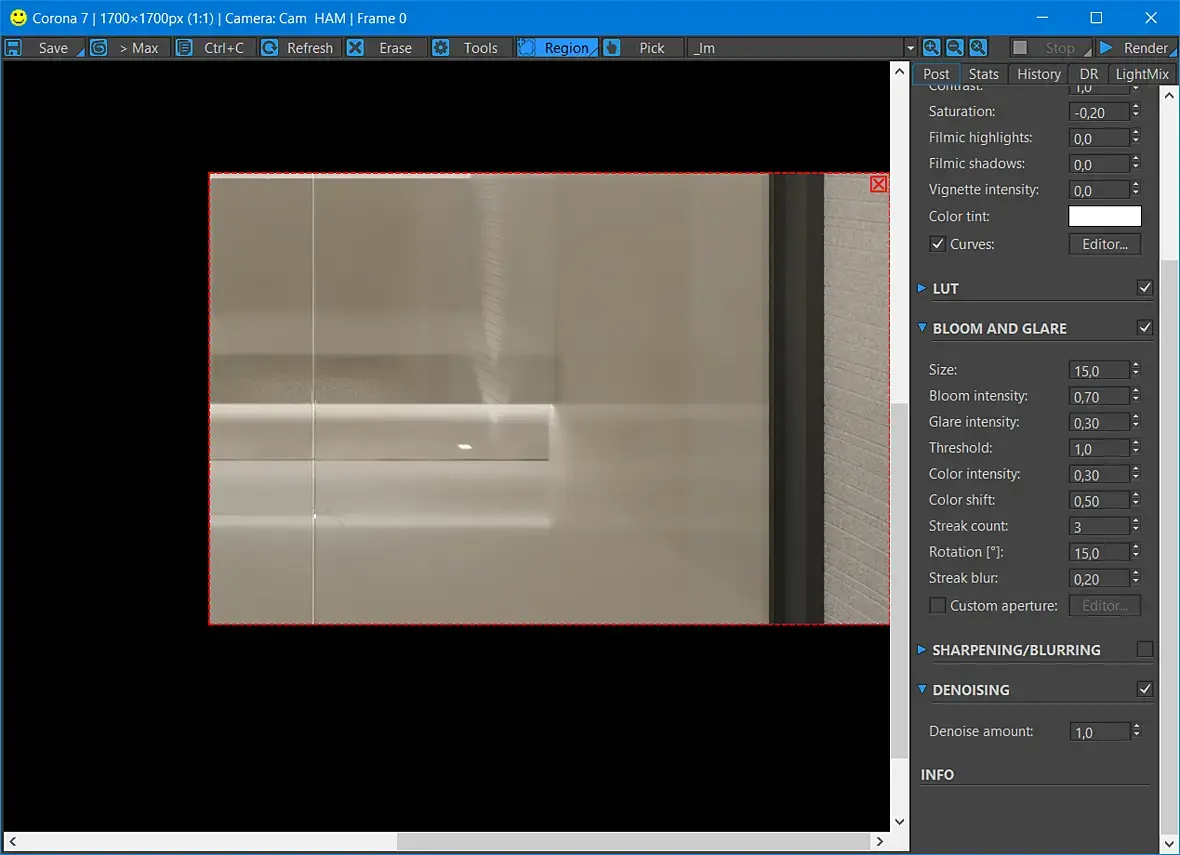Screen dimensions: 1180x855
Task: Open the History tab
Action: click(1039, 74)
